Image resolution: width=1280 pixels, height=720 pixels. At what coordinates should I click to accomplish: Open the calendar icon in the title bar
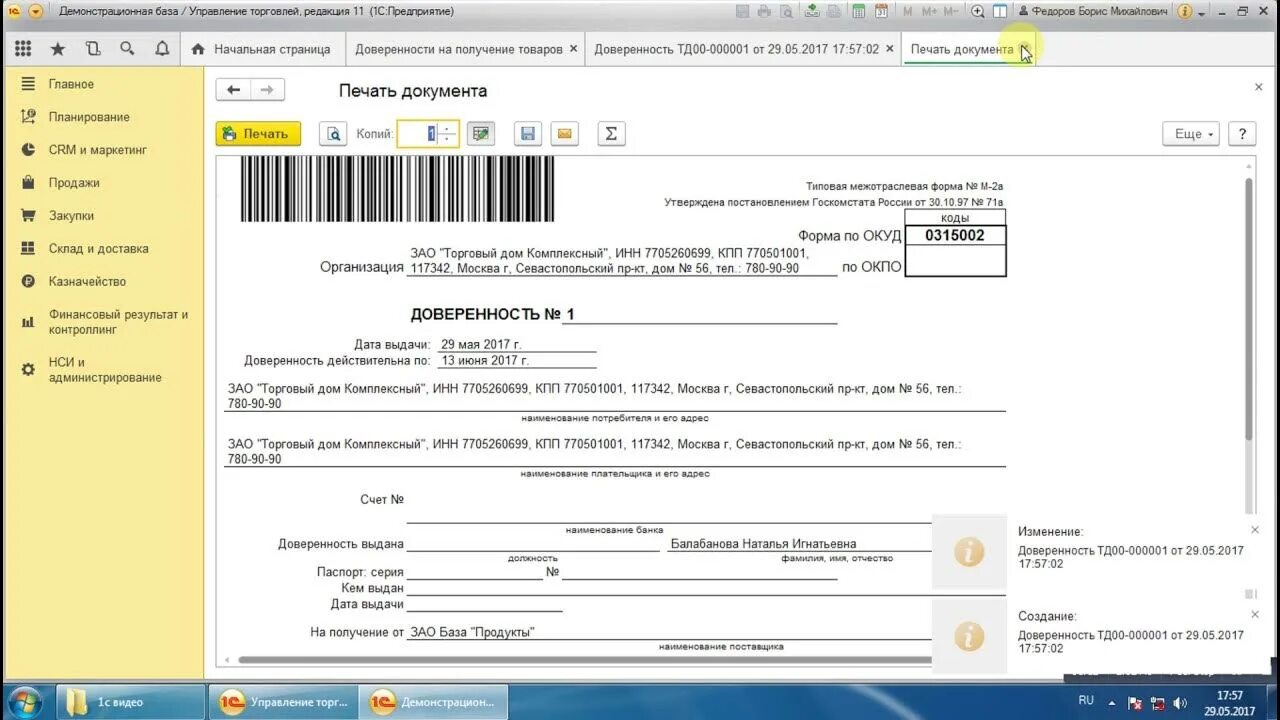tap(881, 11)
